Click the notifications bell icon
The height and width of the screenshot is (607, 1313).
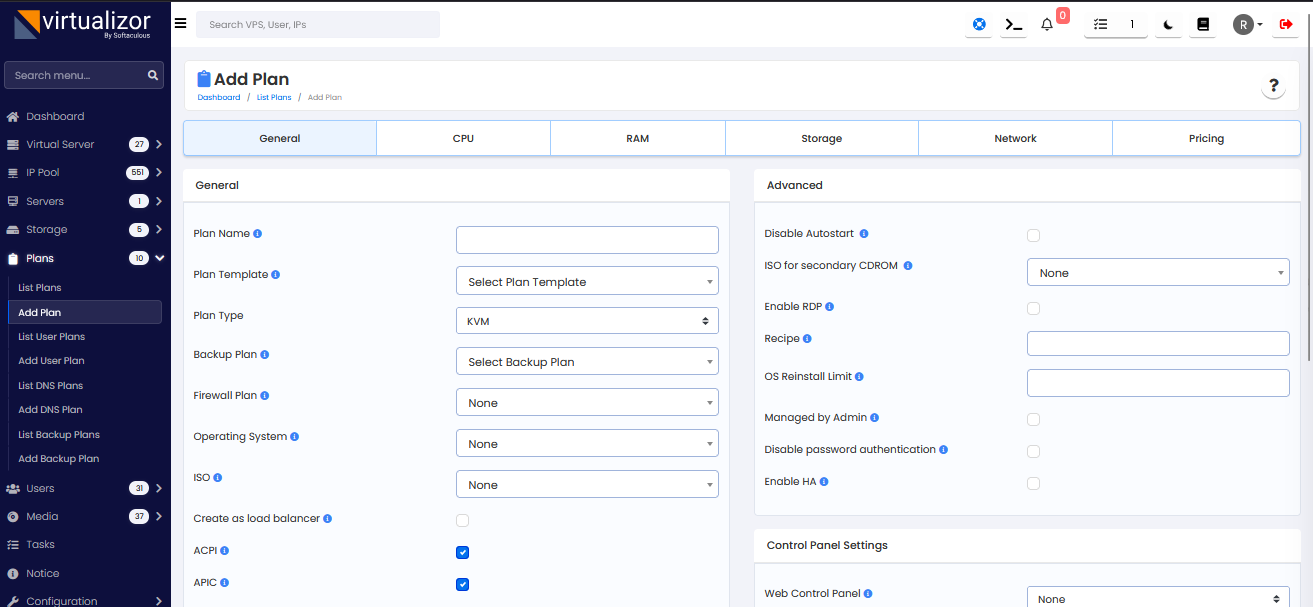coord(1047,25)
